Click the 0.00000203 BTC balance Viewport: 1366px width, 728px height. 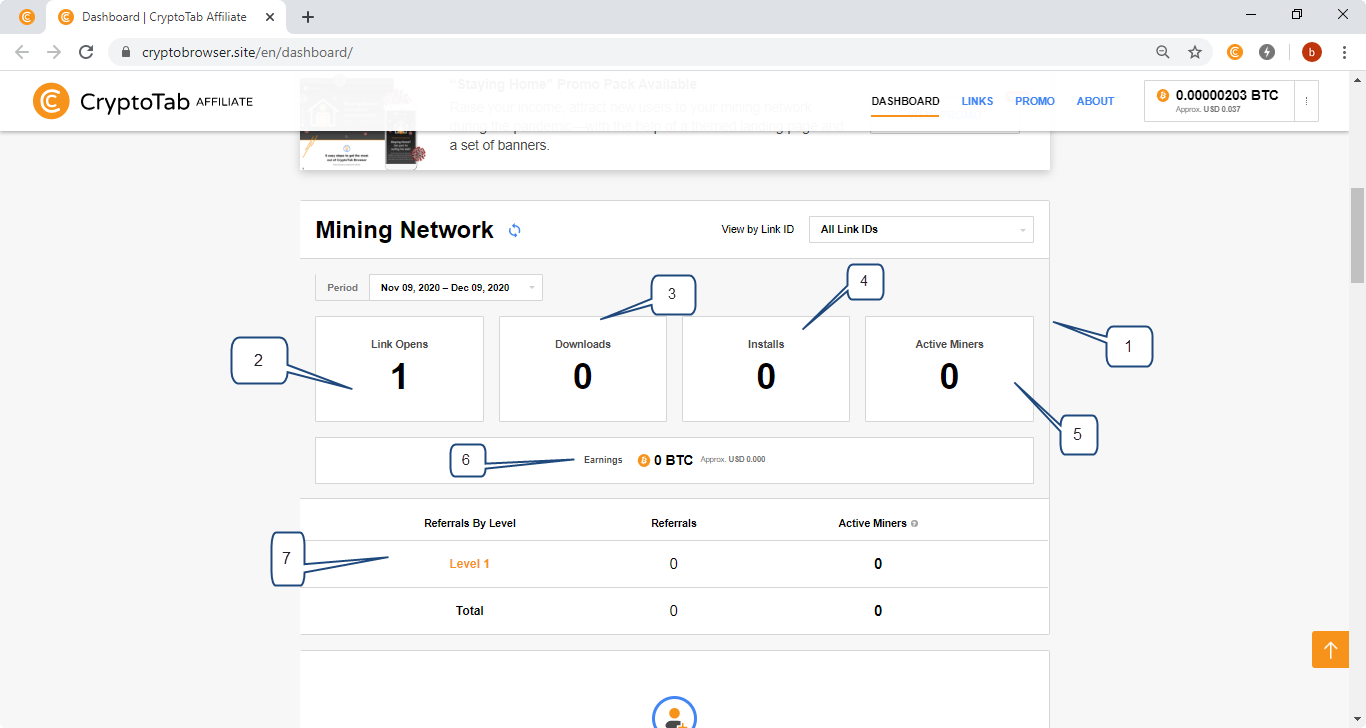pyautogui.click(x=1227, y=95)
